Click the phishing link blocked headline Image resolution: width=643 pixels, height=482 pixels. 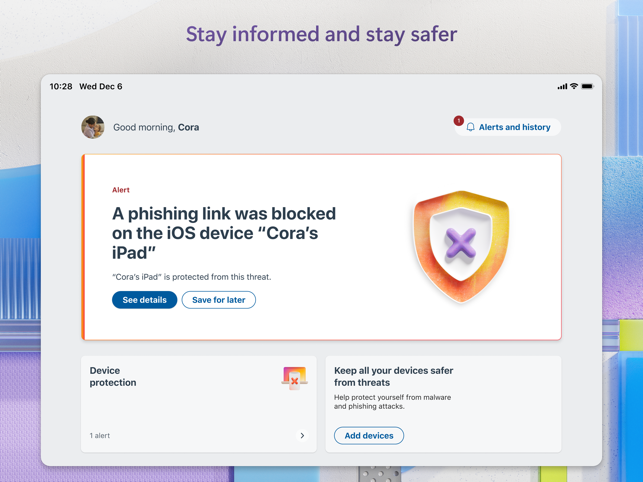(x=224, y=233)
